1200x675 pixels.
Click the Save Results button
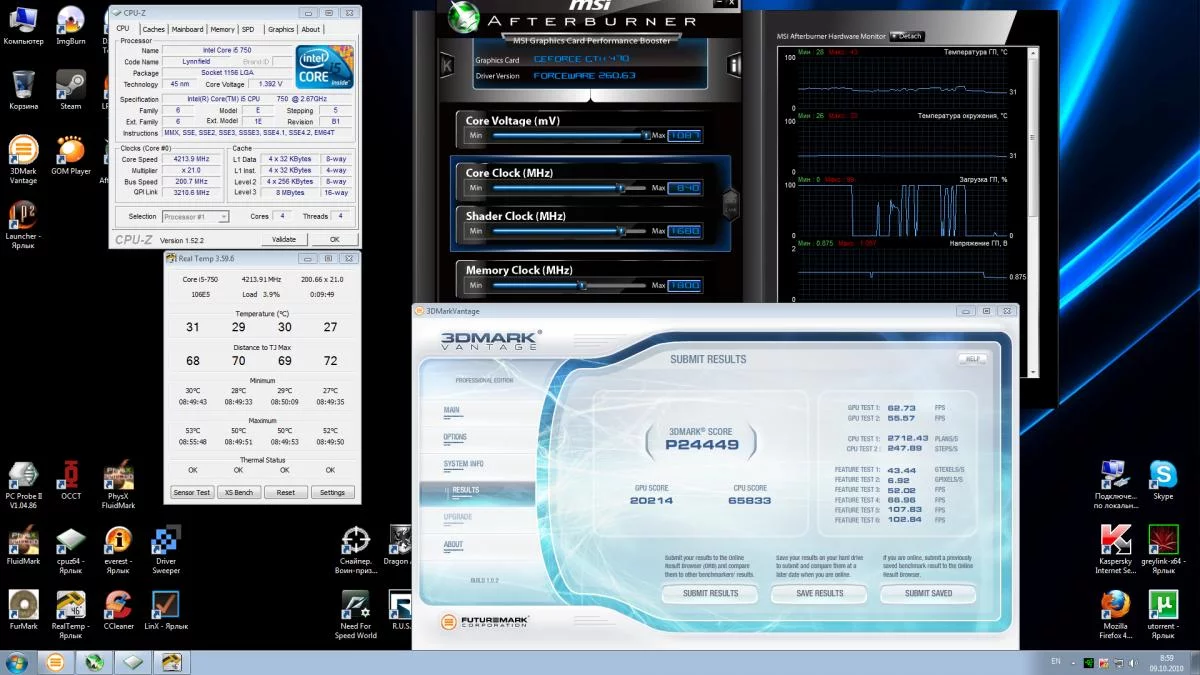click(x=819, y=593)
